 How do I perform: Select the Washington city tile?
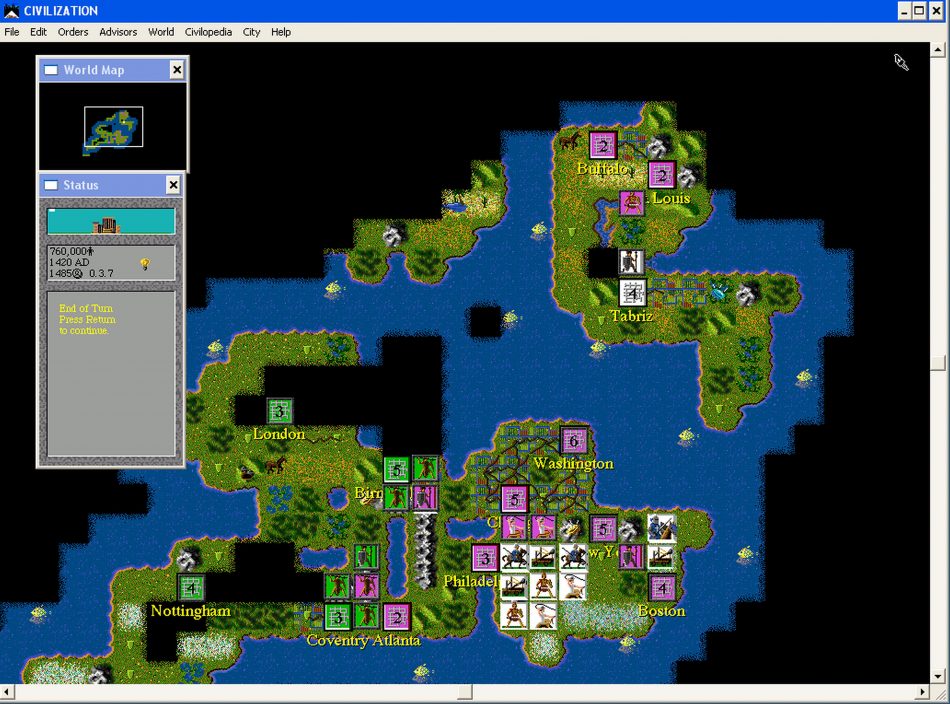pos(574,440)
